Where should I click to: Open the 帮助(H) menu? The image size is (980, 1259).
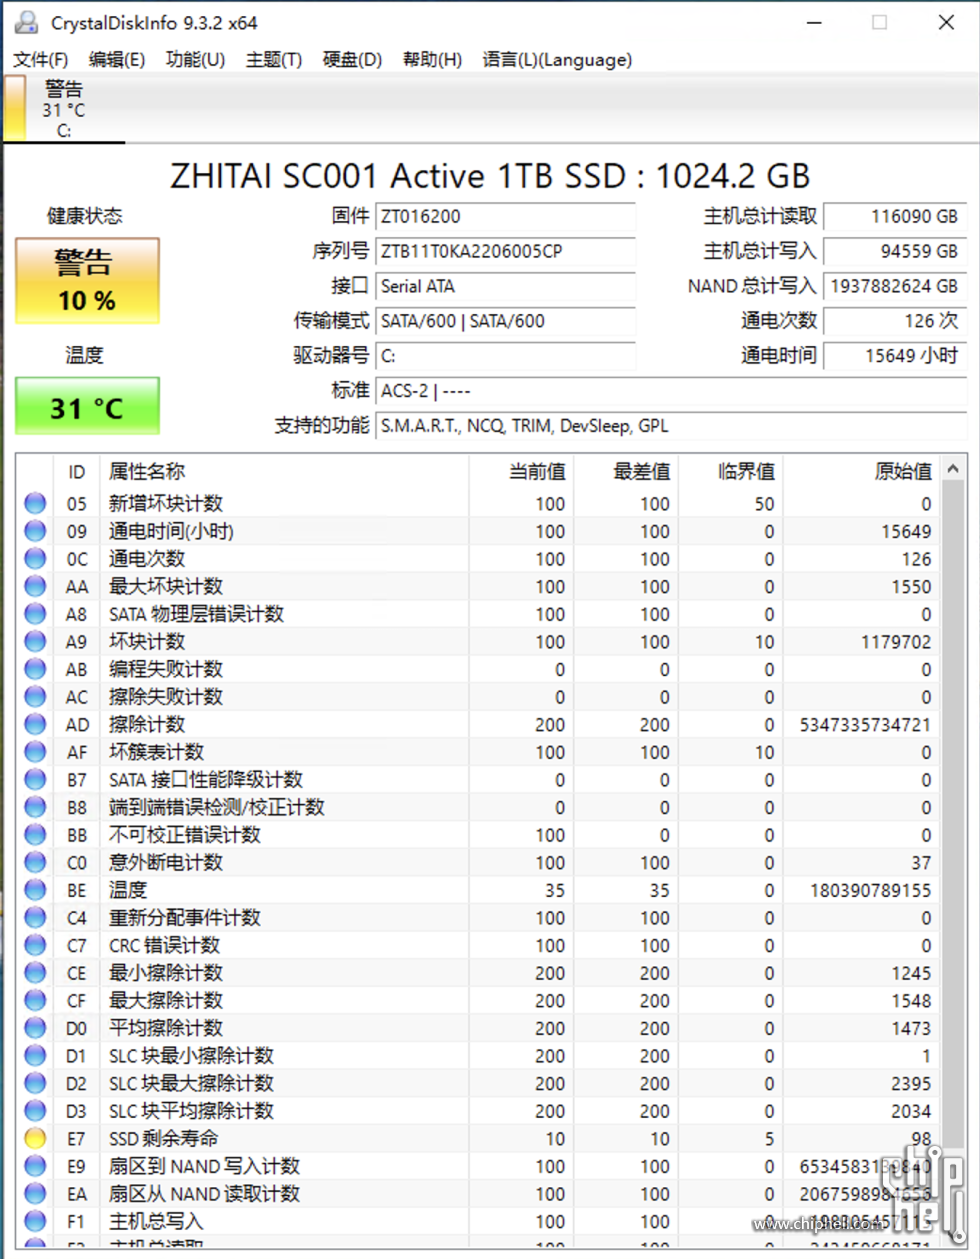point(432,60)
